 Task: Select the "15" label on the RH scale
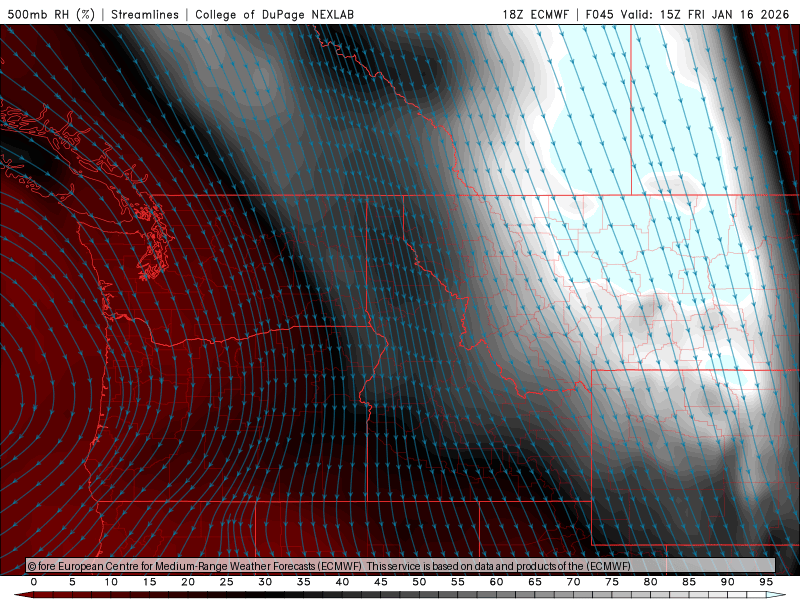(x=149, y=582)
